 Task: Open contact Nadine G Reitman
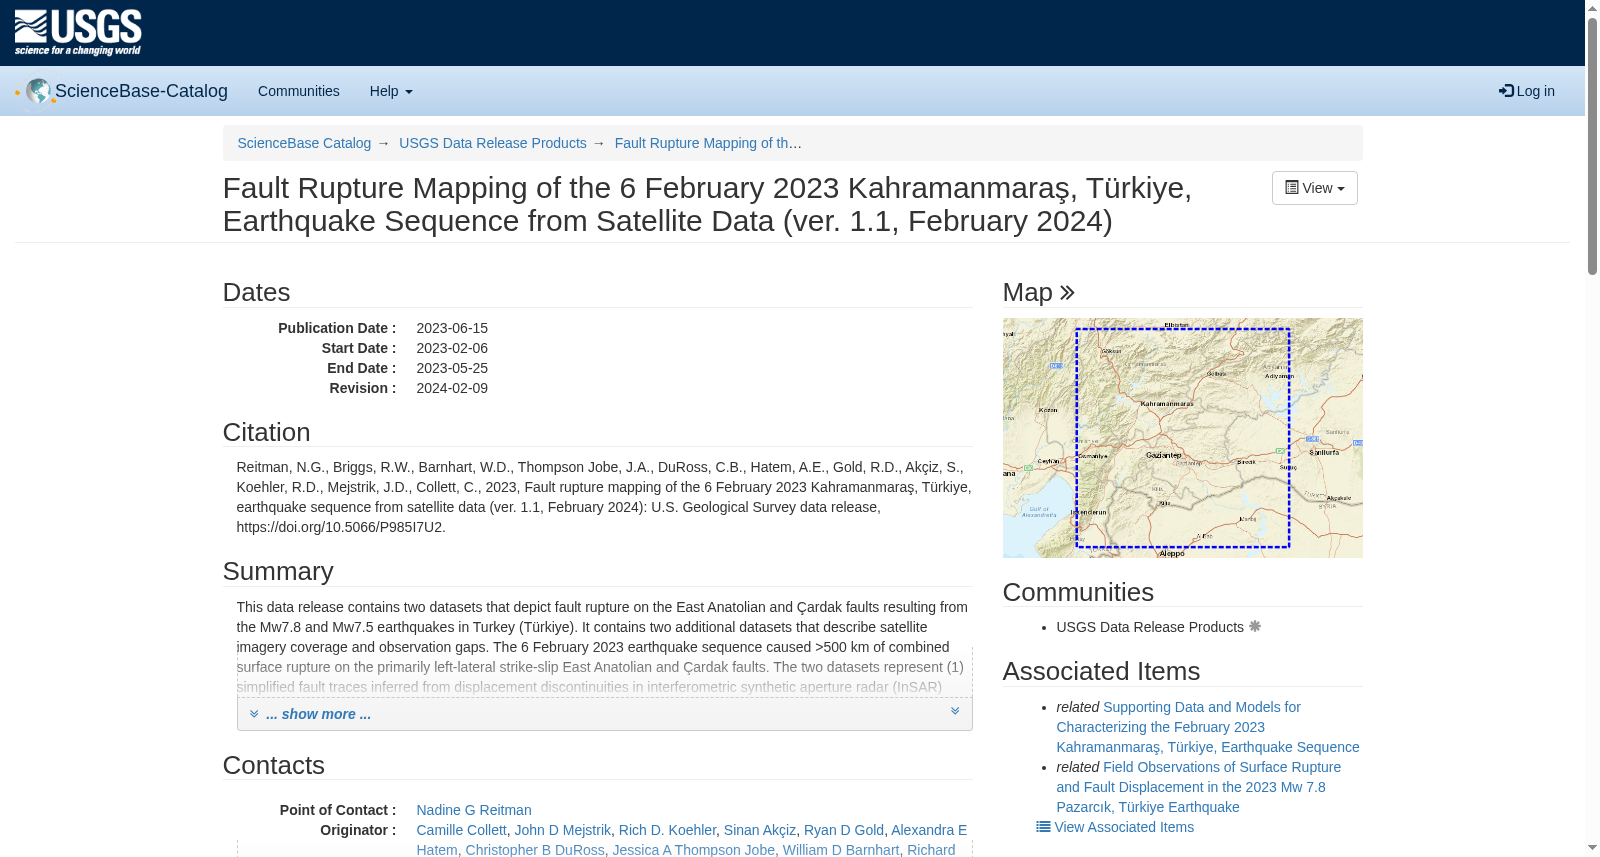pos(474,810)
